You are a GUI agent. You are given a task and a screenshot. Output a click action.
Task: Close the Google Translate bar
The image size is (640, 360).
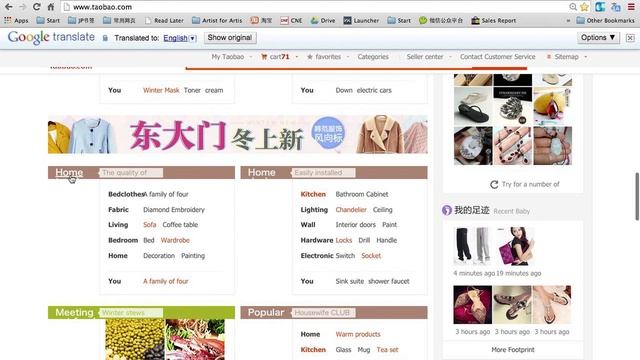(630, 38)
